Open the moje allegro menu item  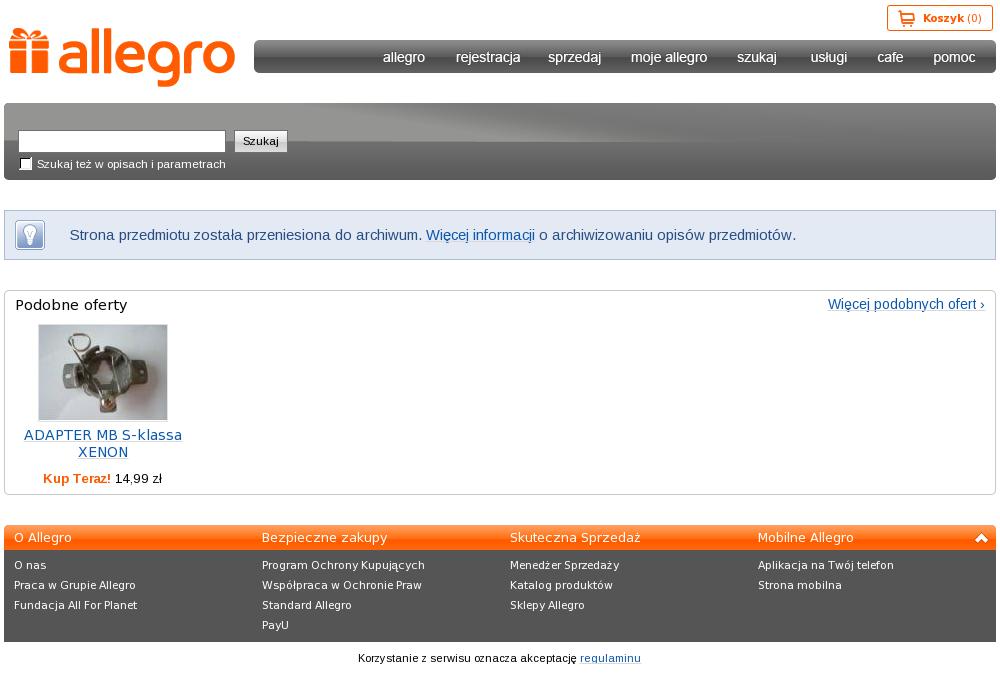coord(668,57)
